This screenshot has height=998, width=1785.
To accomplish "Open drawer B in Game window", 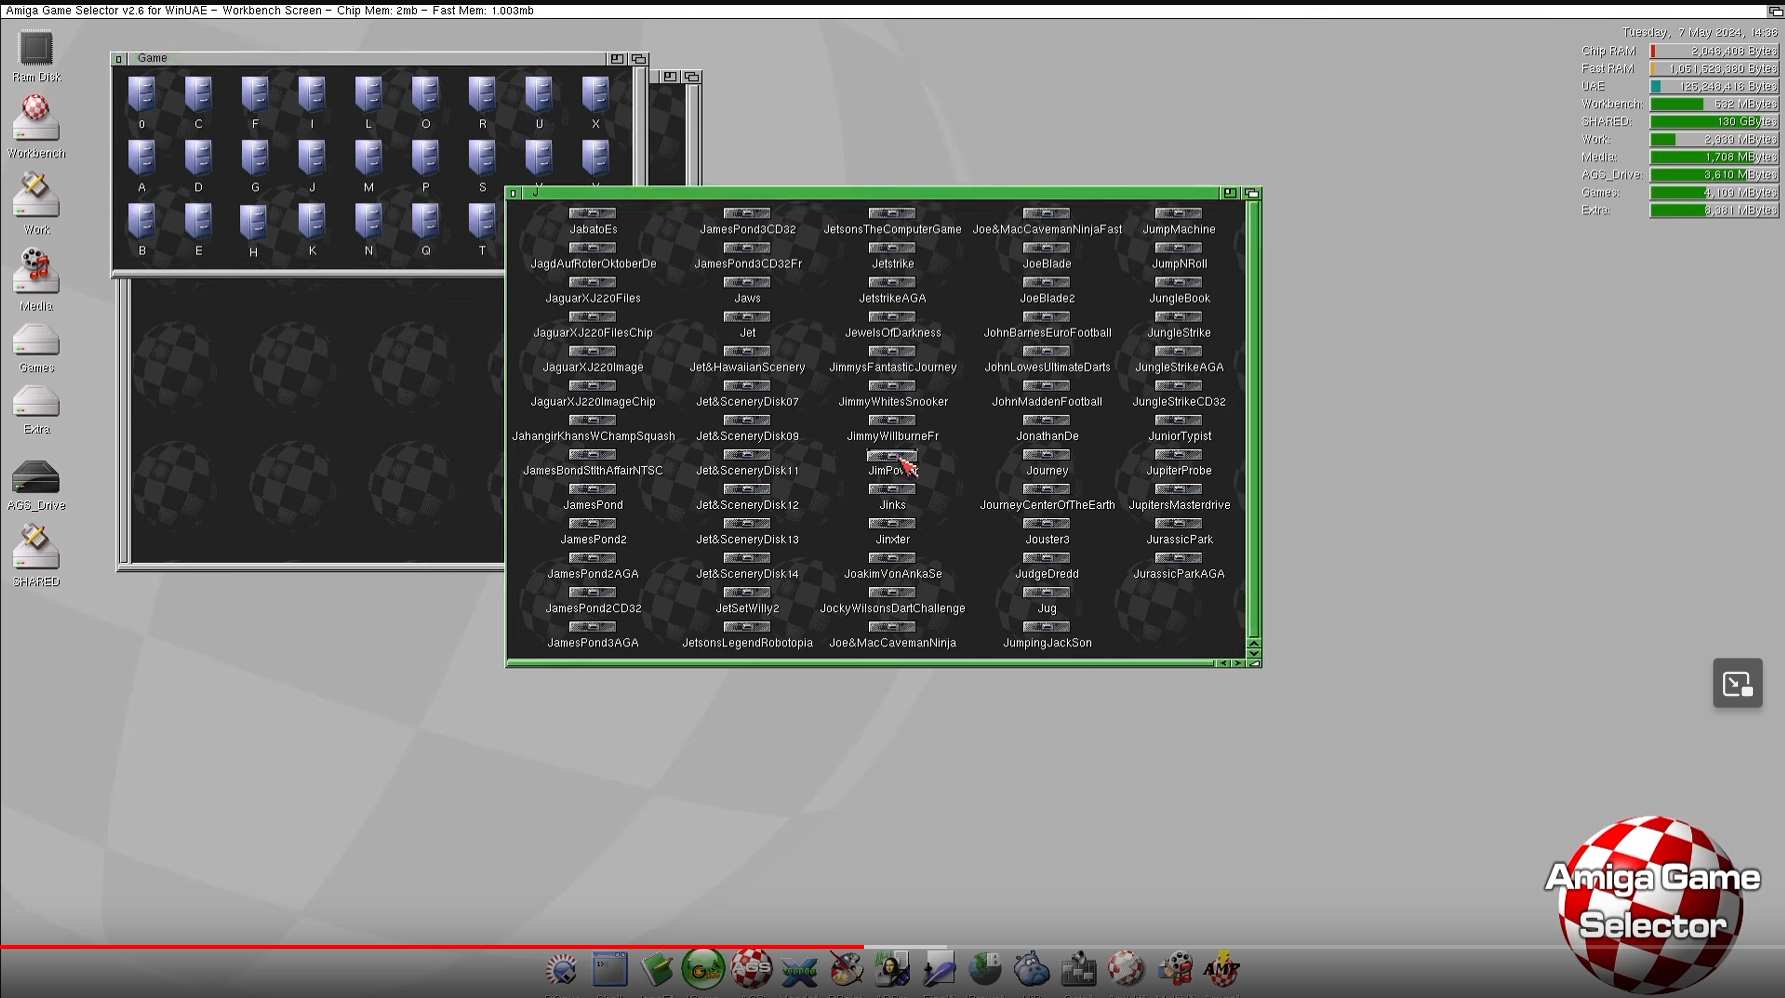I will click(142, 230).
